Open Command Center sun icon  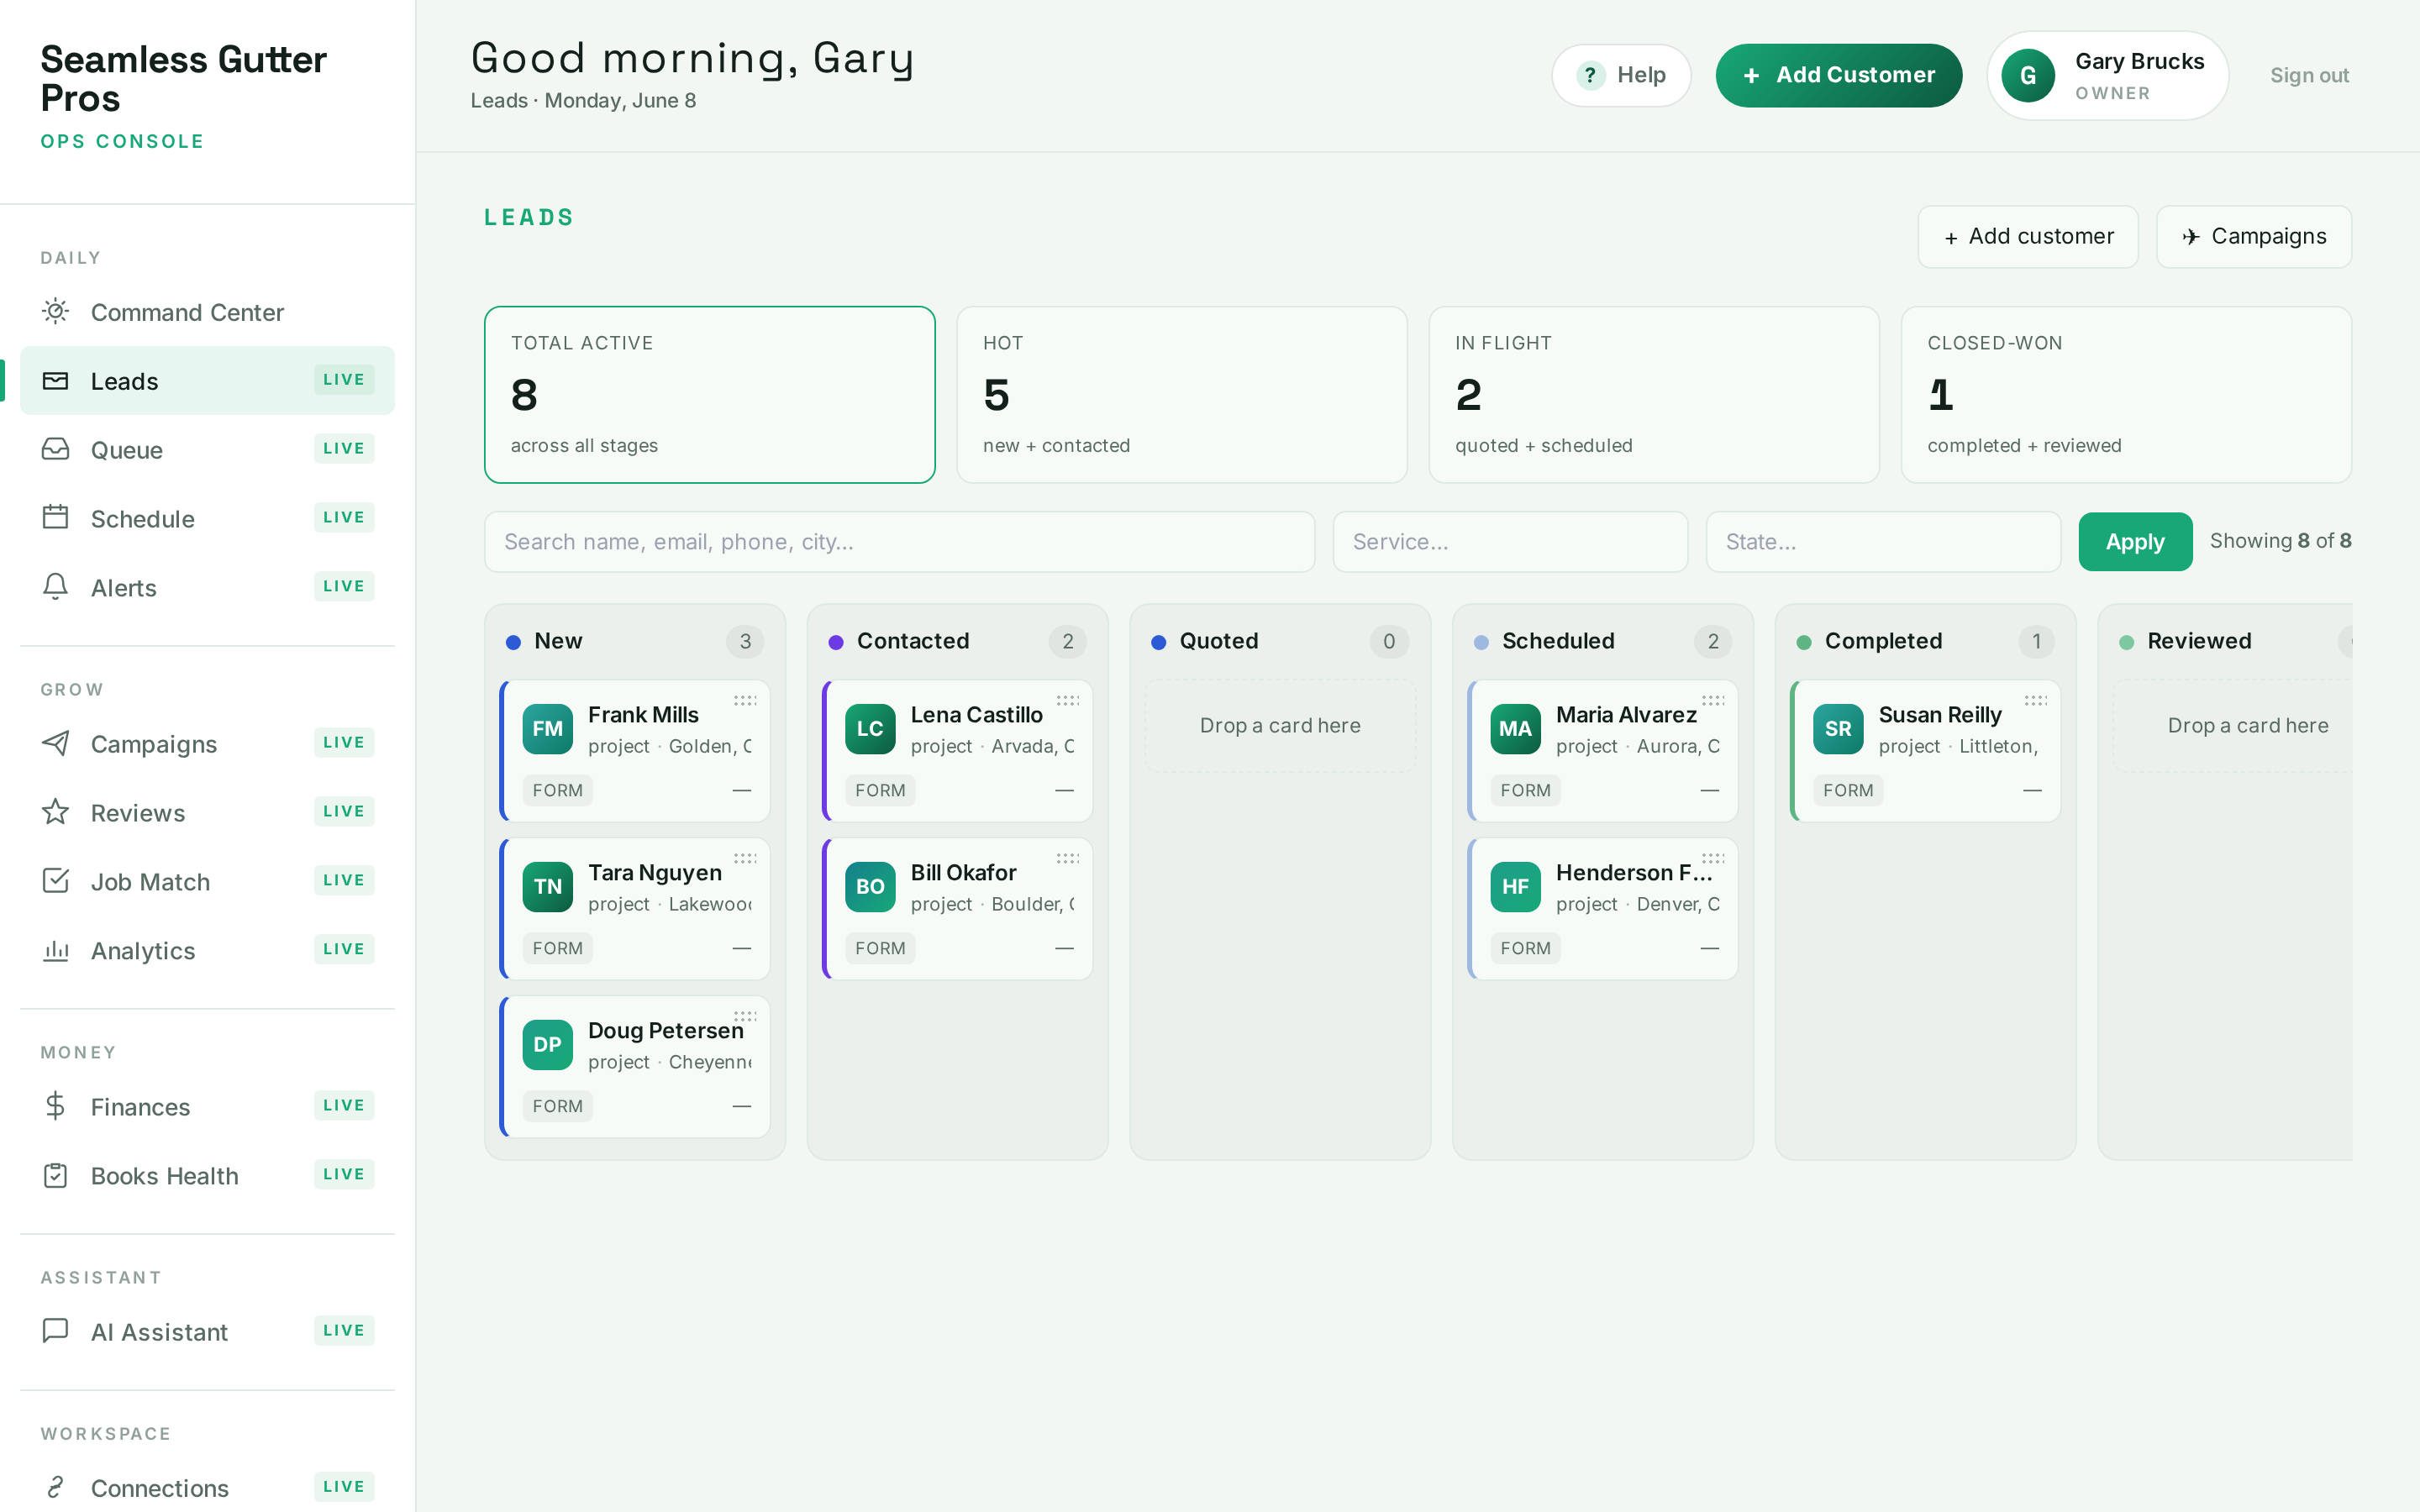pyautogui.click(x=56, y=312)
